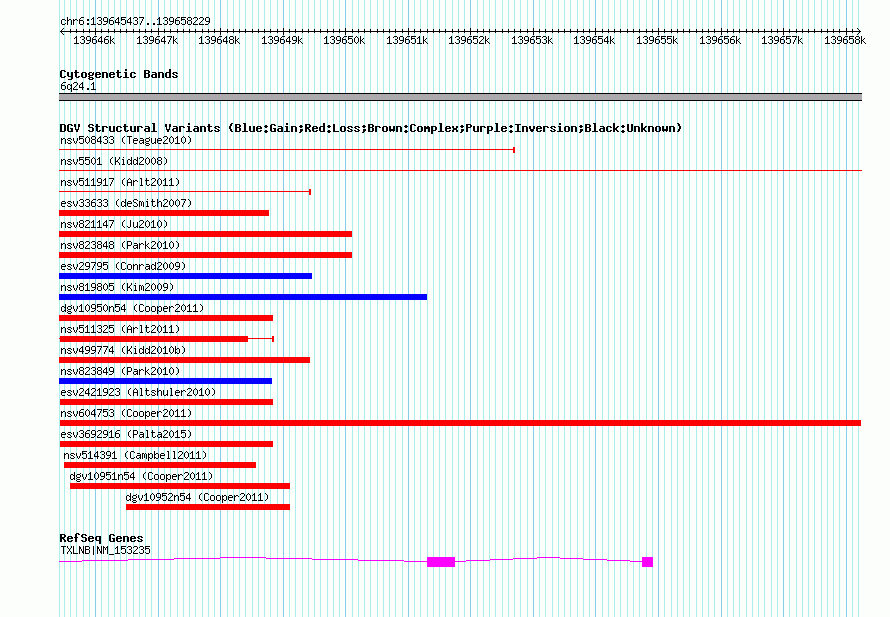Click the dgv10952n54 (Cooper2011) label
The height and width of the screenshot is (617, 890).
point(198,497)
